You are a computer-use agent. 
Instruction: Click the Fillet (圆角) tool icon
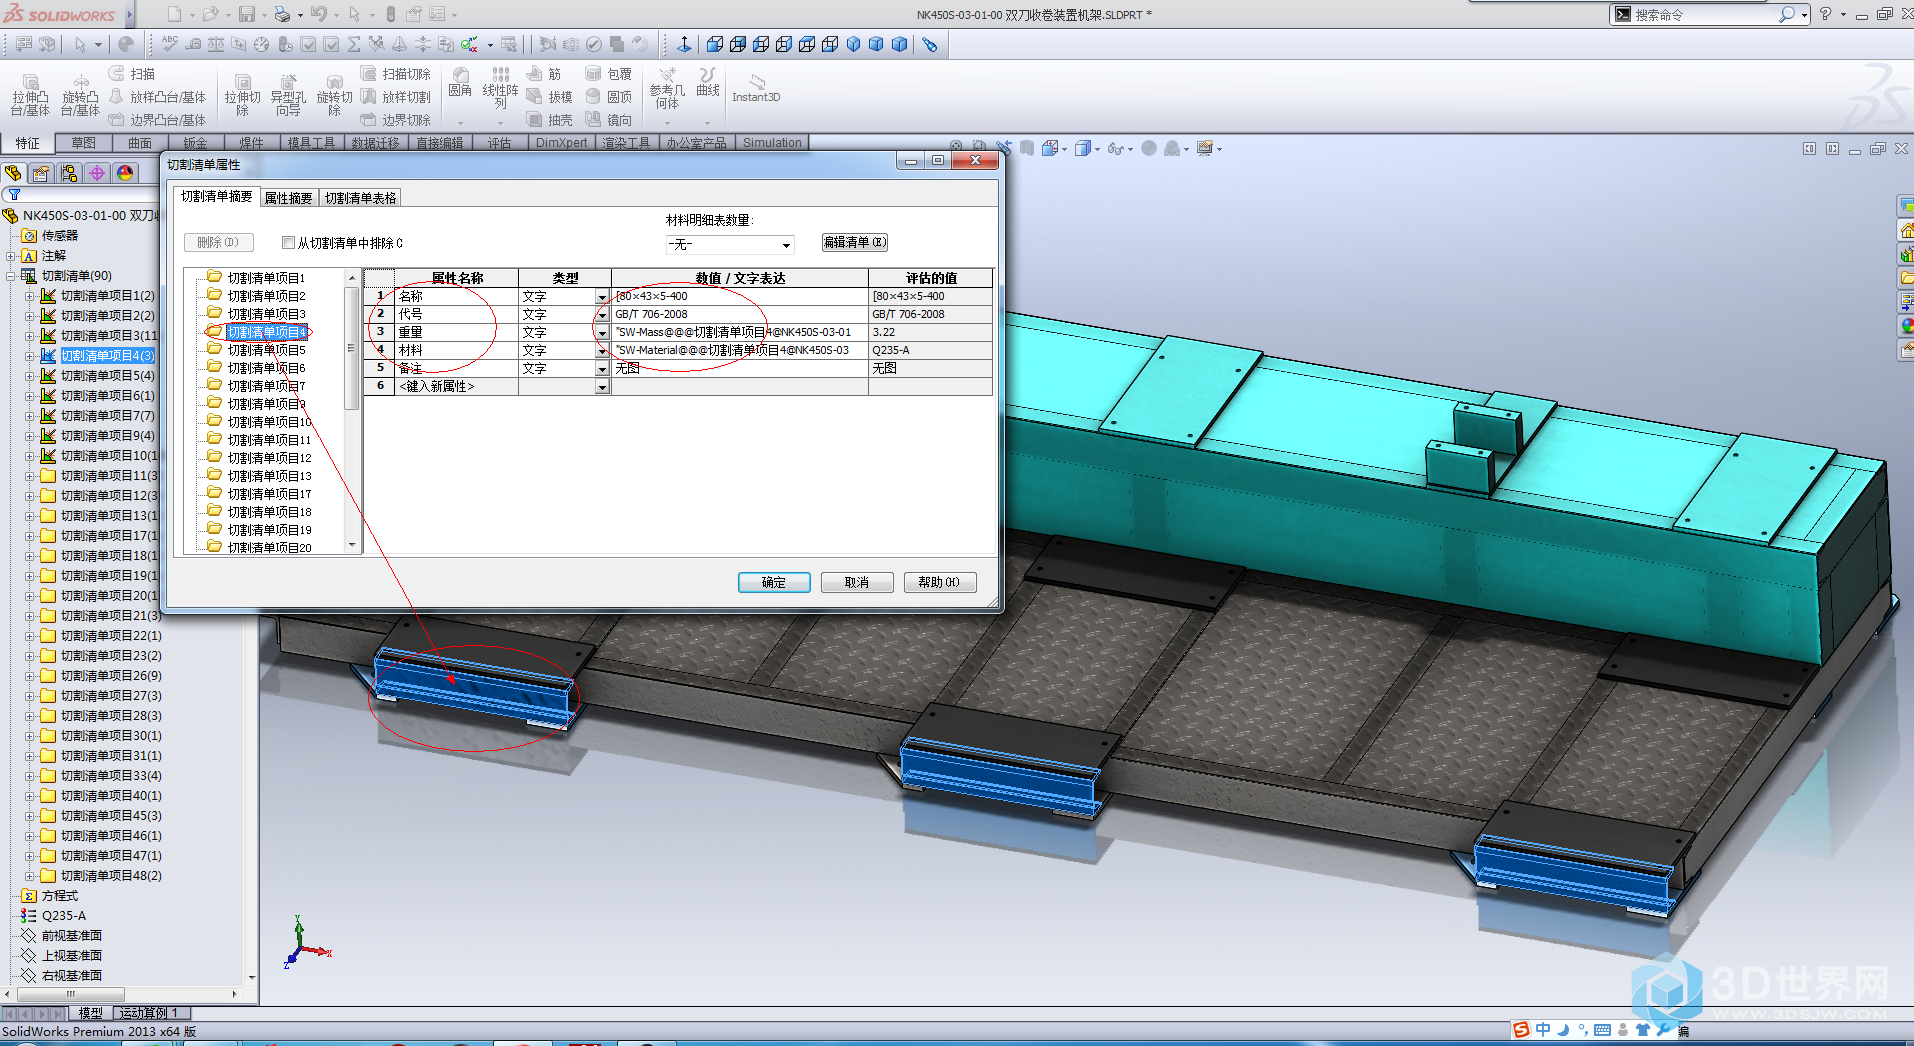tap(460, 82)
